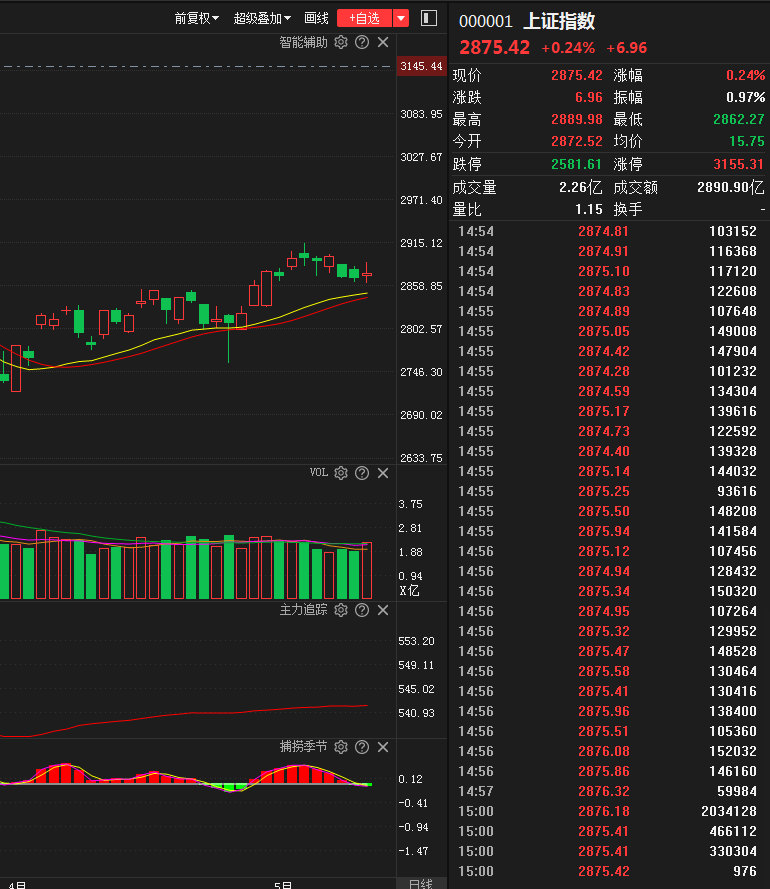Toggle the side panel layout icon
The height and width of the screenshot is (889, 770).
[x=429, y=18]
